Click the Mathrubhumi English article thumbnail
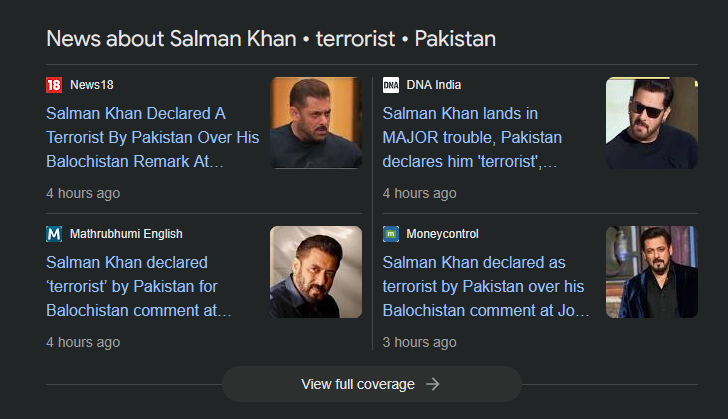The image size is (728, 419). [316, 272]
